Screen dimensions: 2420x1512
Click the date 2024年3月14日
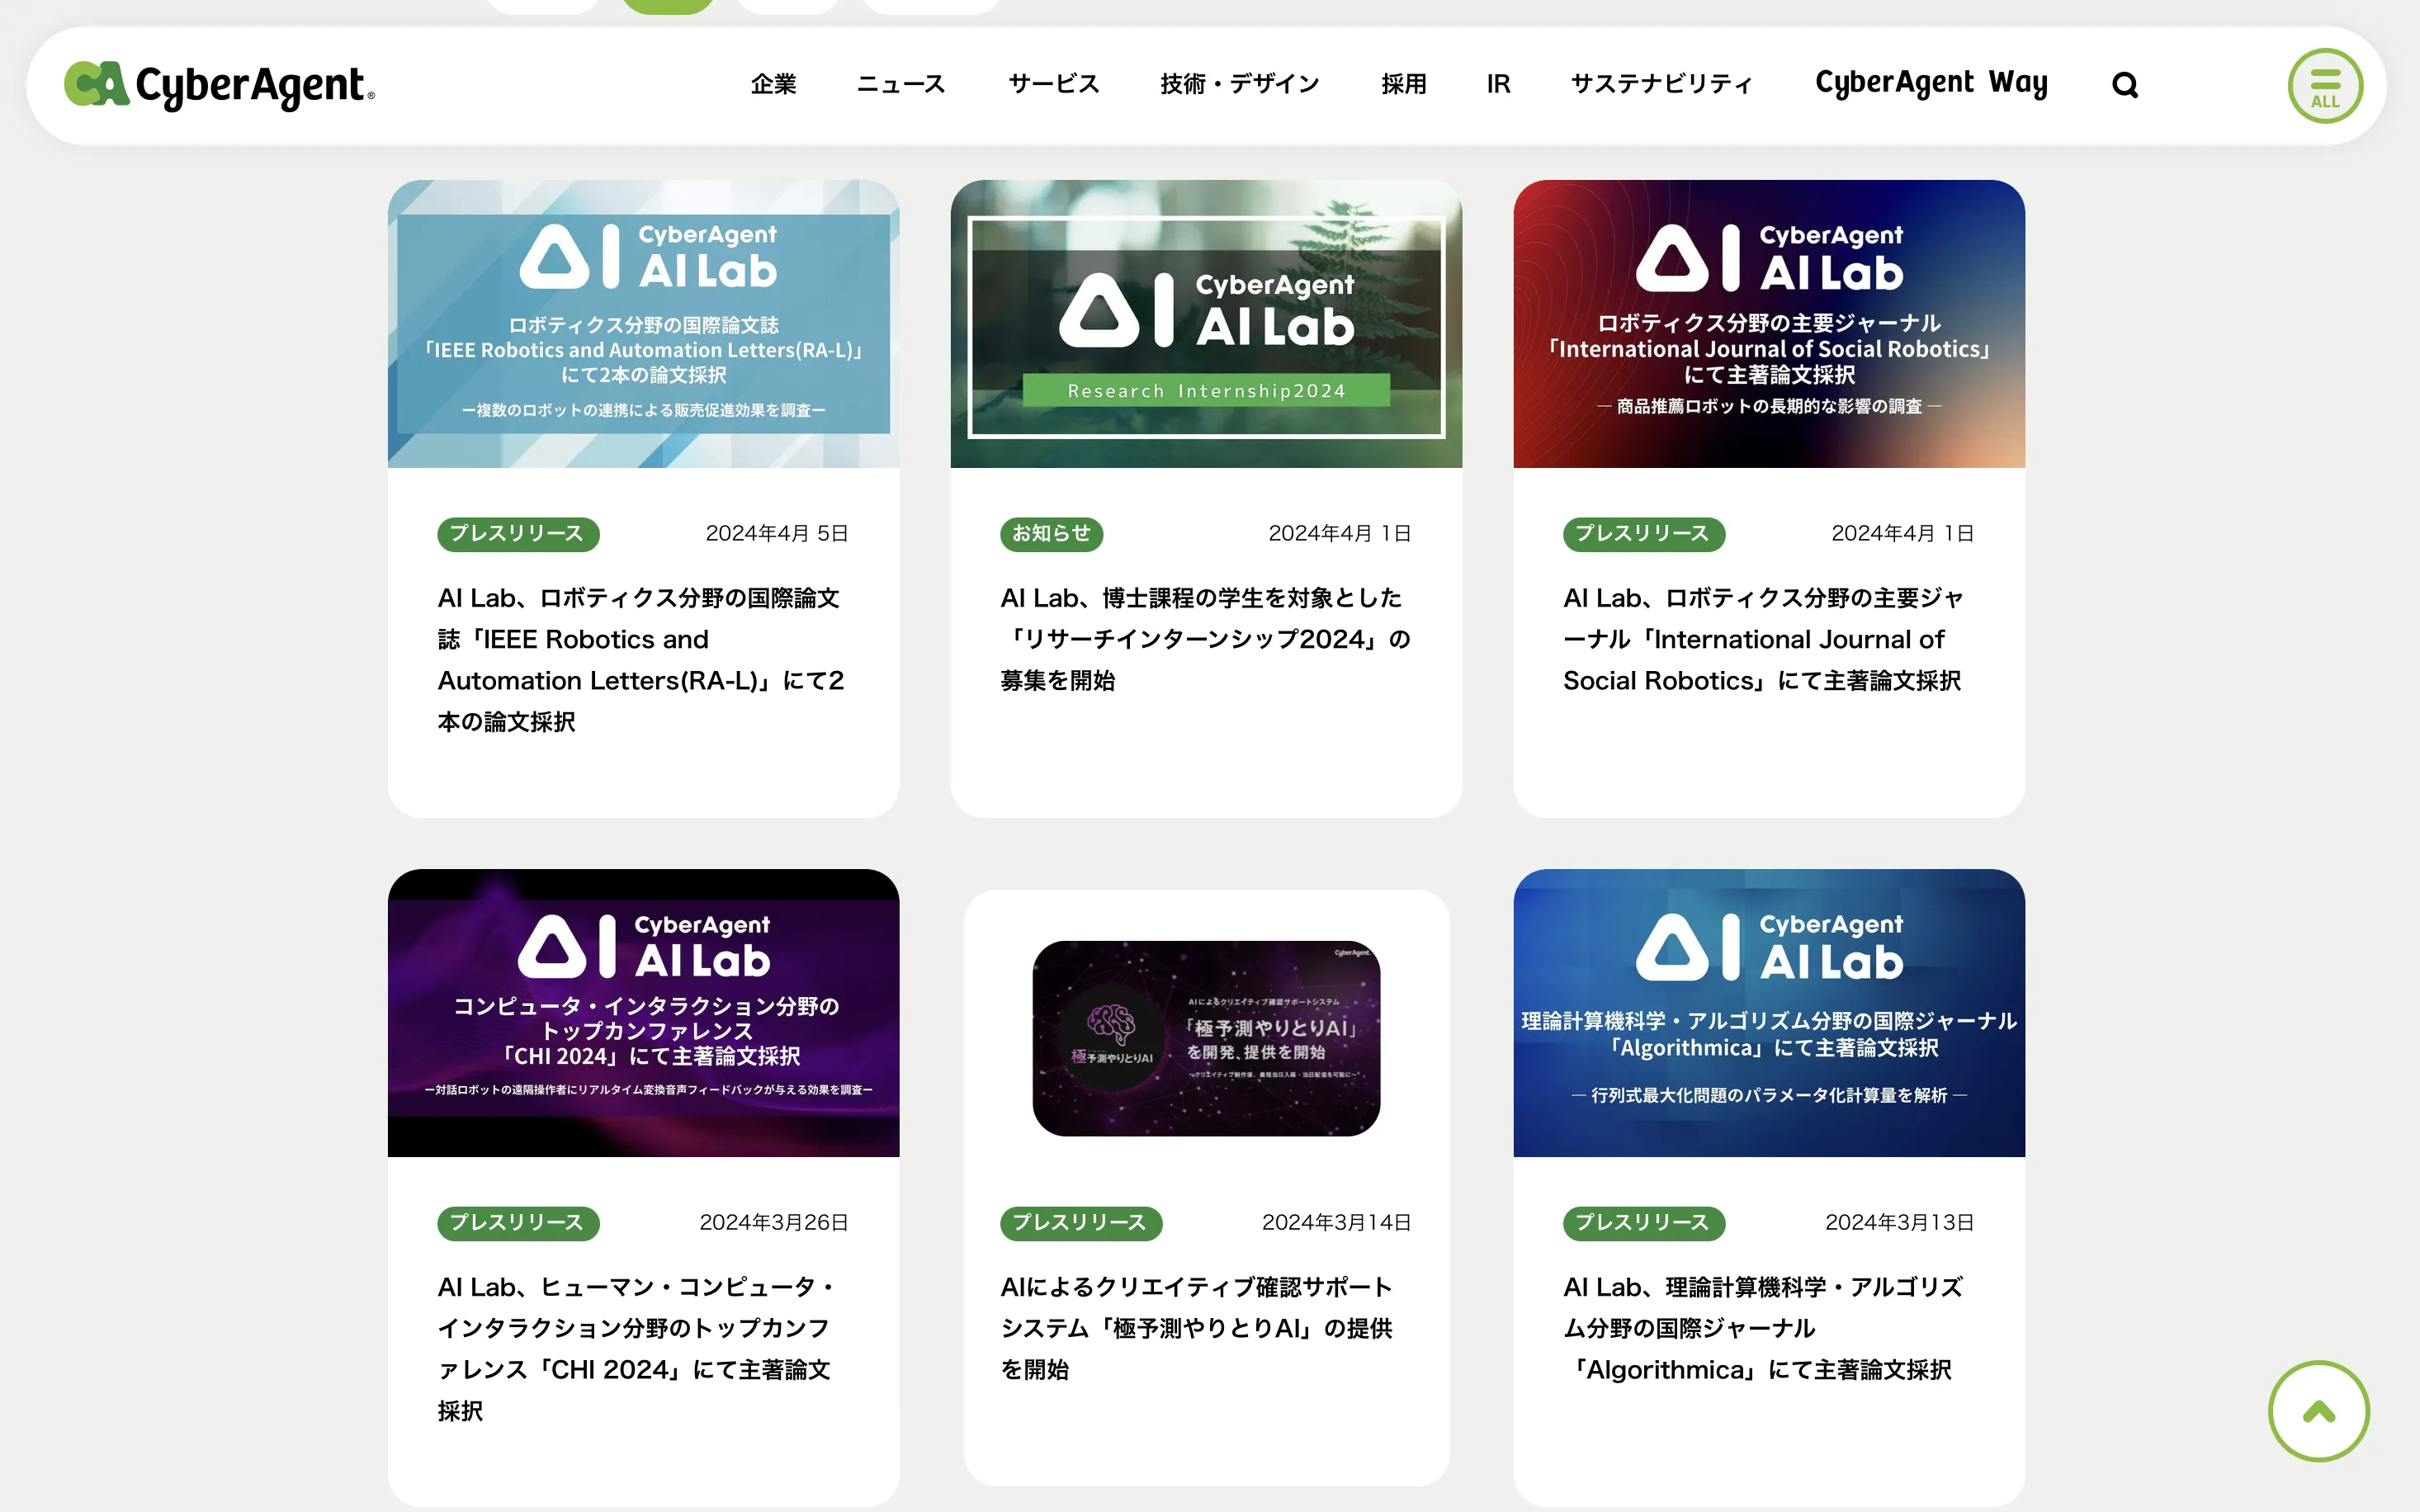1337,1223
